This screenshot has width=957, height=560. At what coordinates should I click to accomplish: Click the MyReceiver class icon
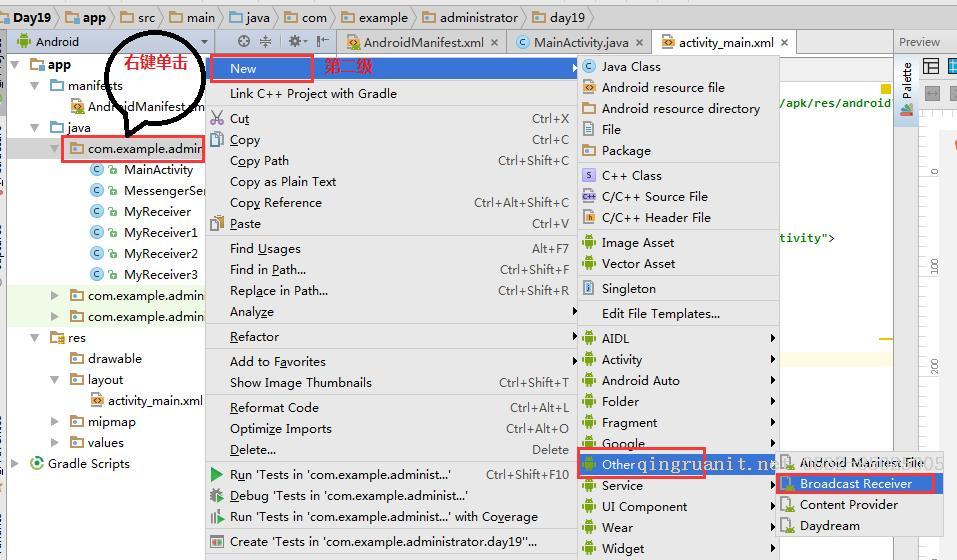pos(96,212)
